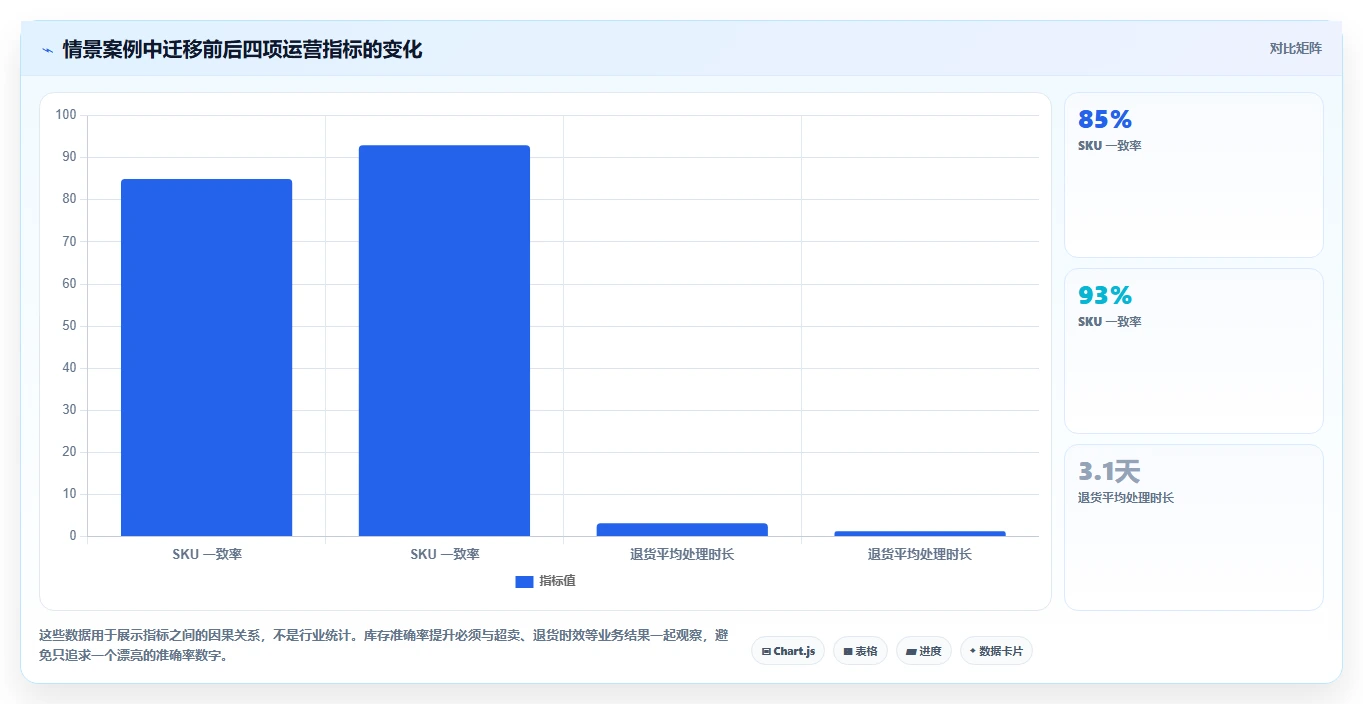Screen dimensions: 1363x704
Task: Click the taller 退货平均处理时长 bar
Action: tap(682, 529)
